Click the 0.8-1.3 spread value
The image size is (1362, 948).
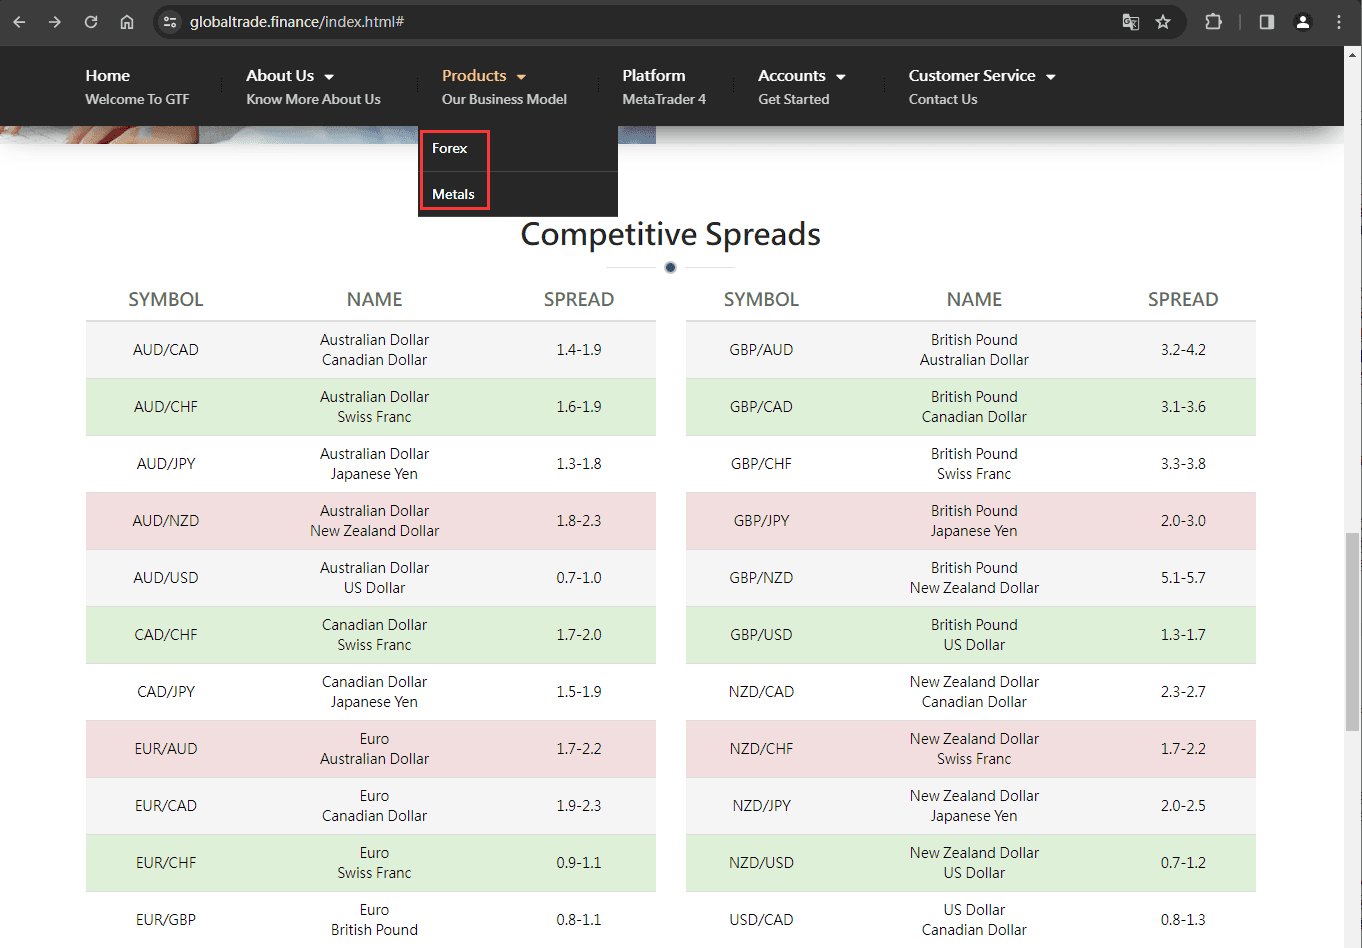coord(1183,920)
